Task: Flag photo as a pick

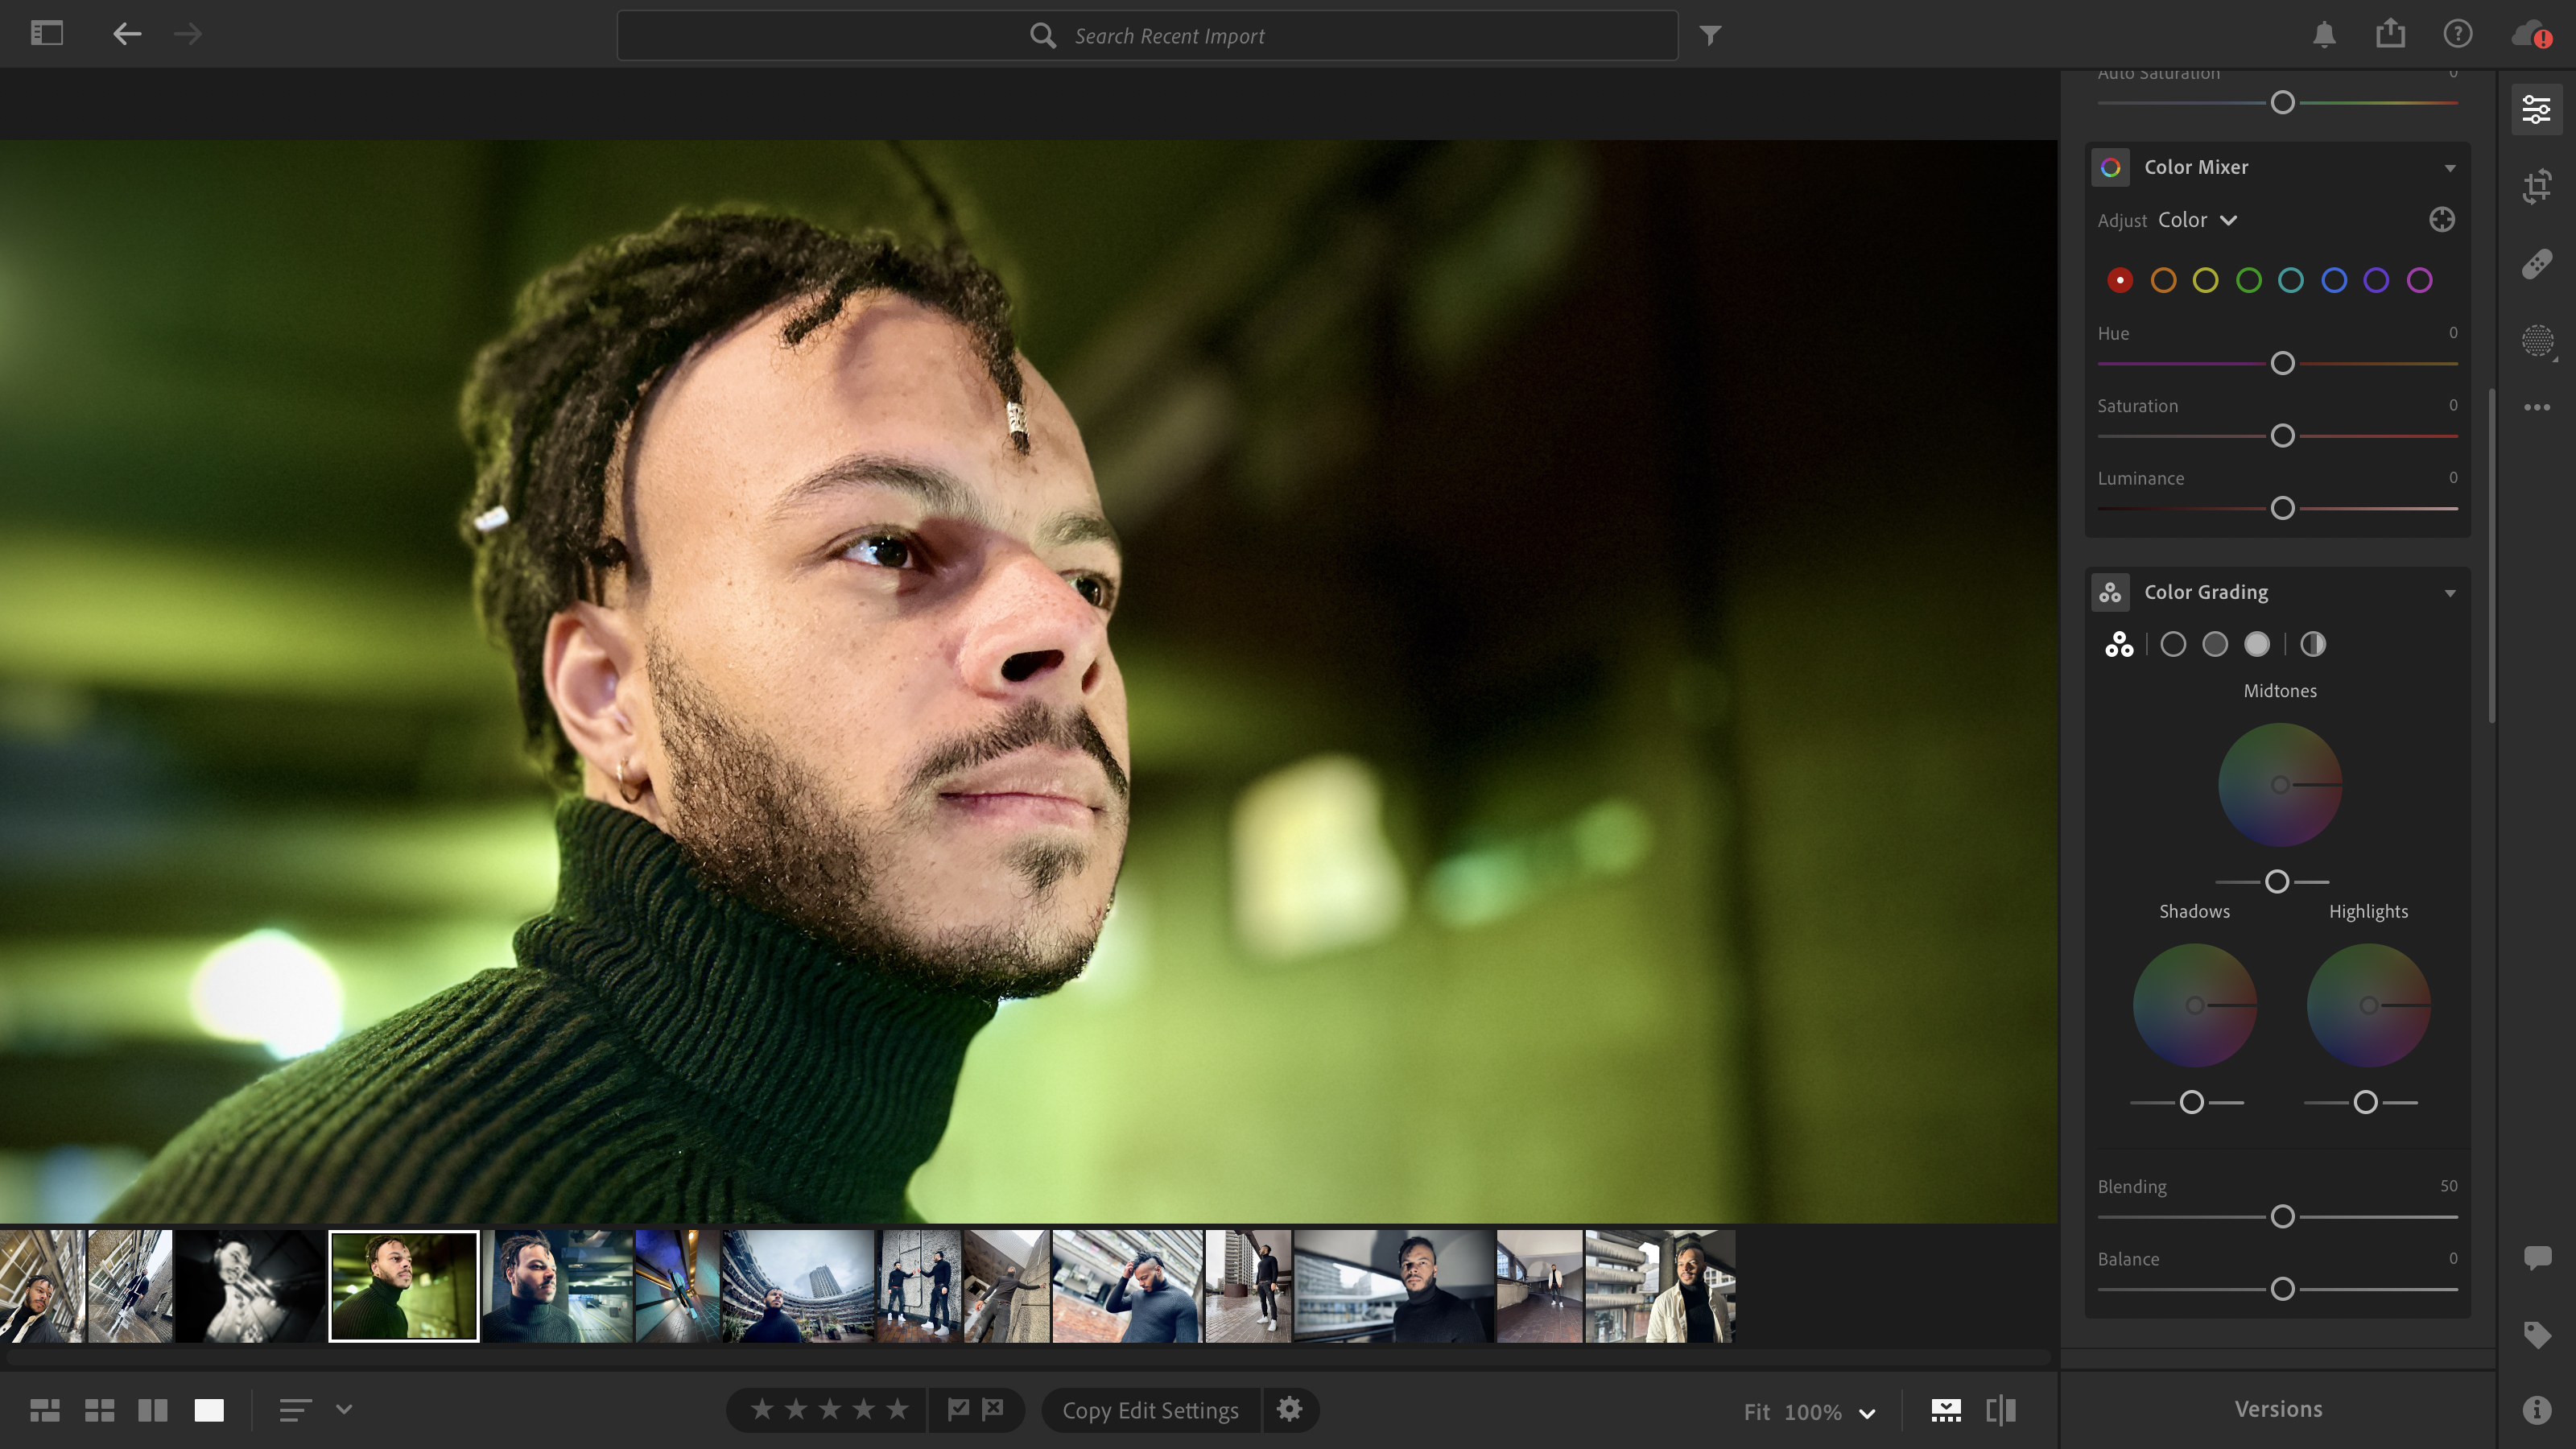Action: (x=958, y=1409)
